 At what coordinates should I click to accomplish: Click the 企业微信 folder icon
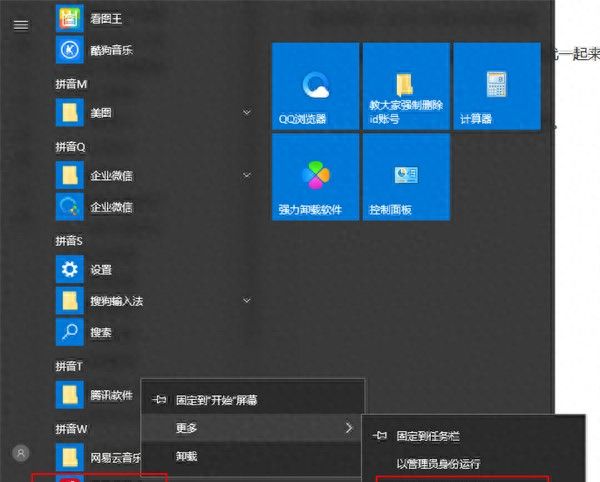pyautogui.click(x=70, y=175)
